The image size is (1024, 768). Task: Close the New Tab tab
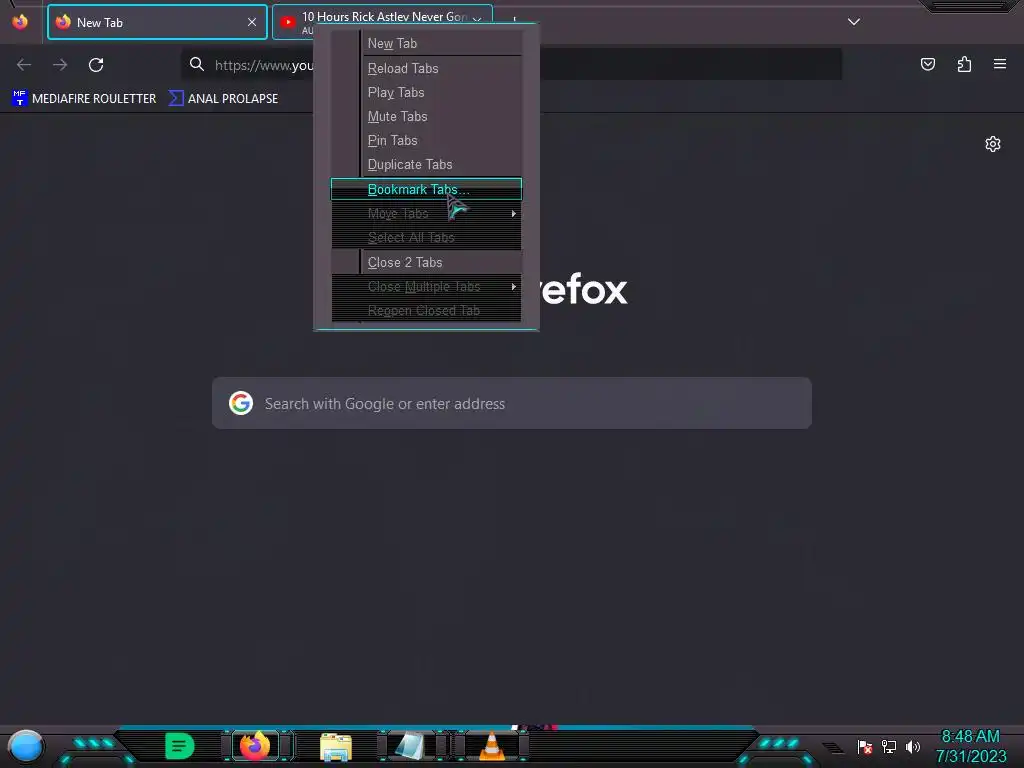point(252,22)
